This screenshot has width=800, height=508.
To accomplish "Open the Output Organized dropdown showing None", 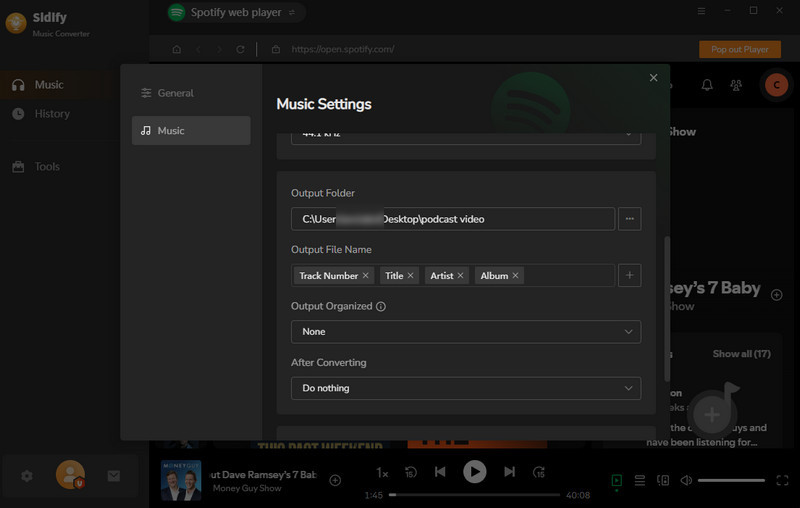I will [466, 332].
